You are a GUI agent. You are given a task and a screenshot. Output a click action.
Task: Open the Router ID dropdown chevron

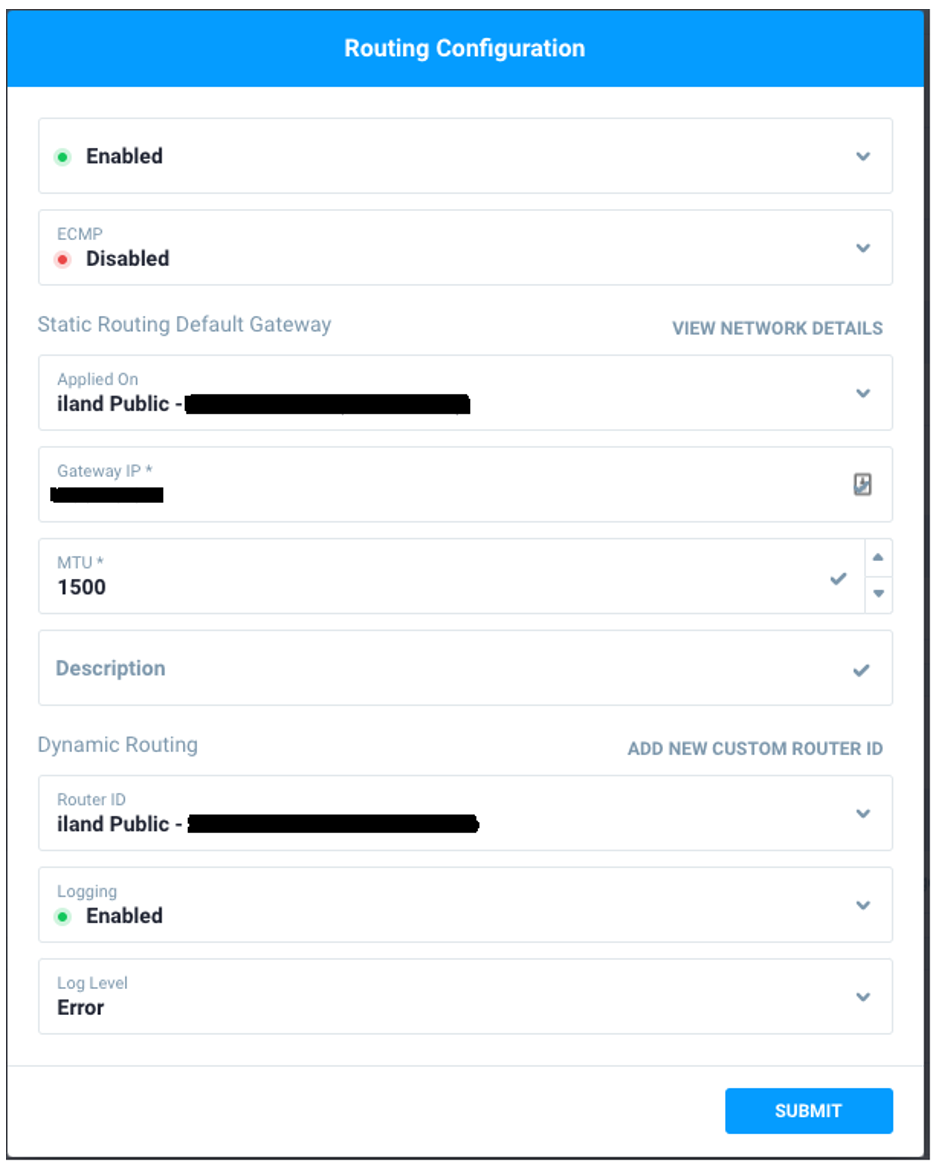pyautogui.click(x=863, y=813)
